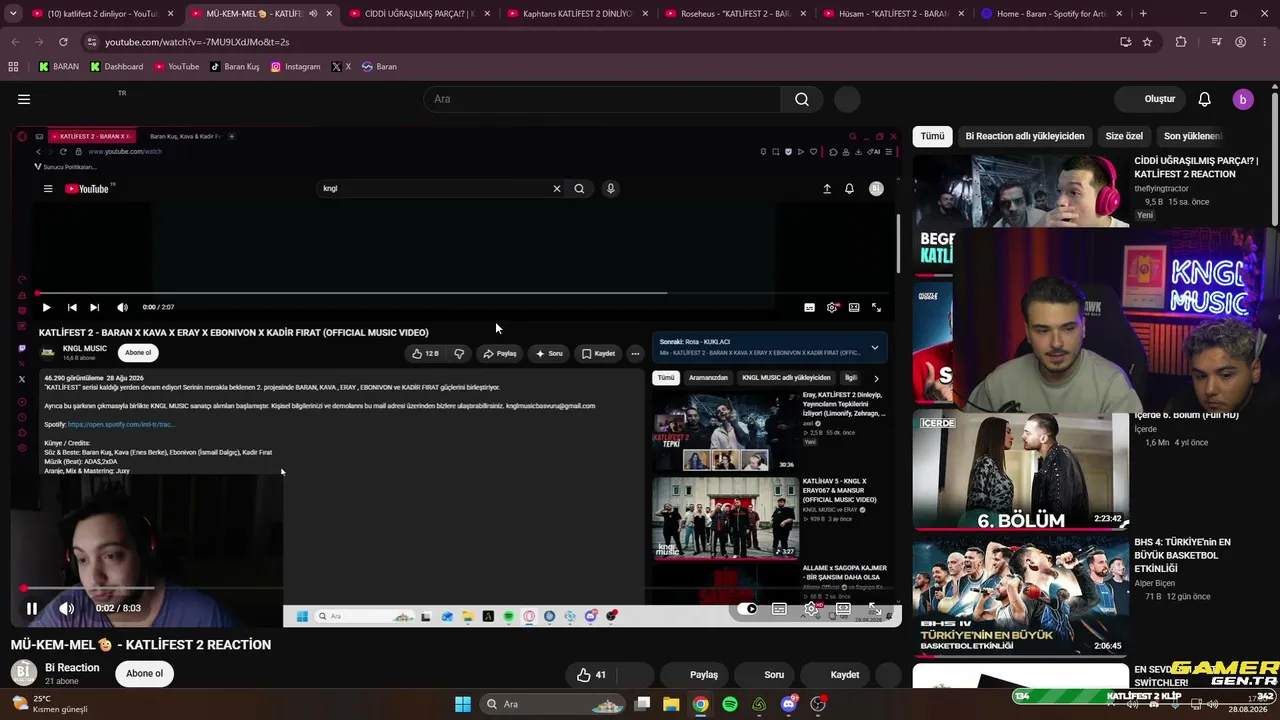Open the YouTube guide hamburger menu
1280x720 pixels.
point(24,99)
